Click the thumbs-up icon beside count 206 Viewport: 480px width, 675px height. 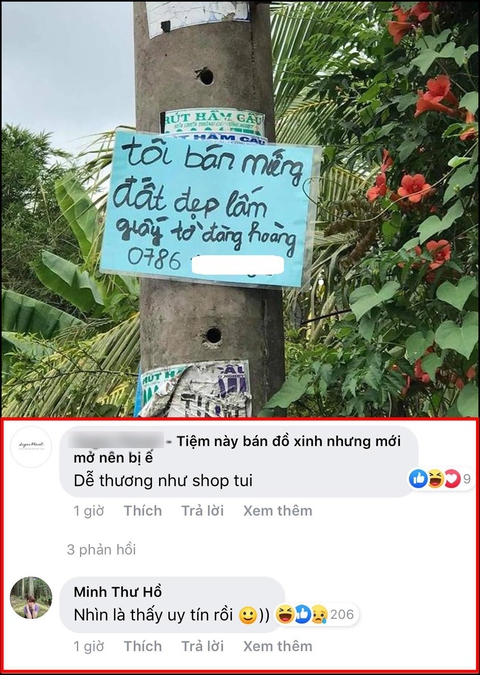(x=303, y=614)
